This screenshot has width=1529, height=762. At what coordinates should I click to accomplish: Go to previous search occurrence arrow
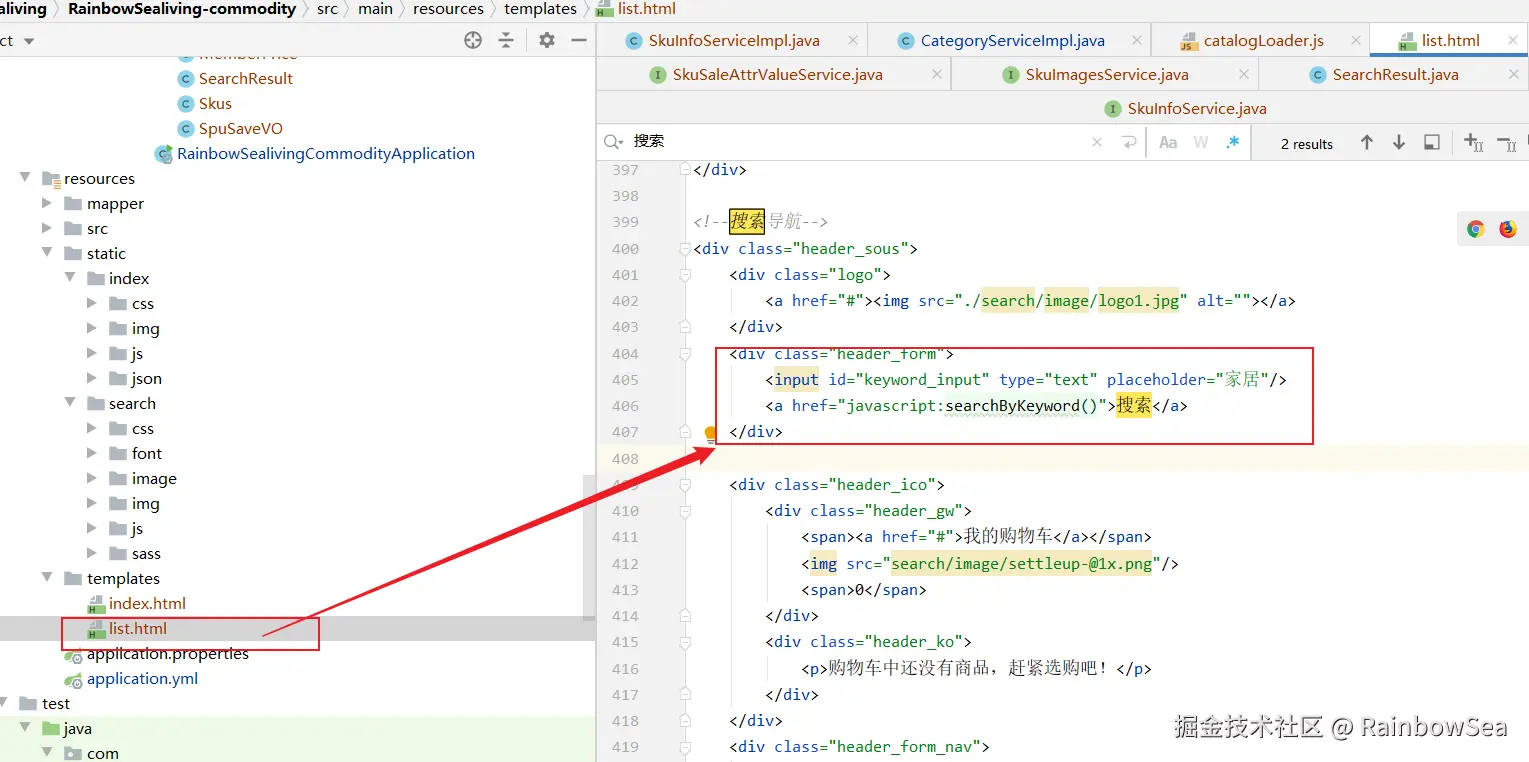click(1366, 143)
